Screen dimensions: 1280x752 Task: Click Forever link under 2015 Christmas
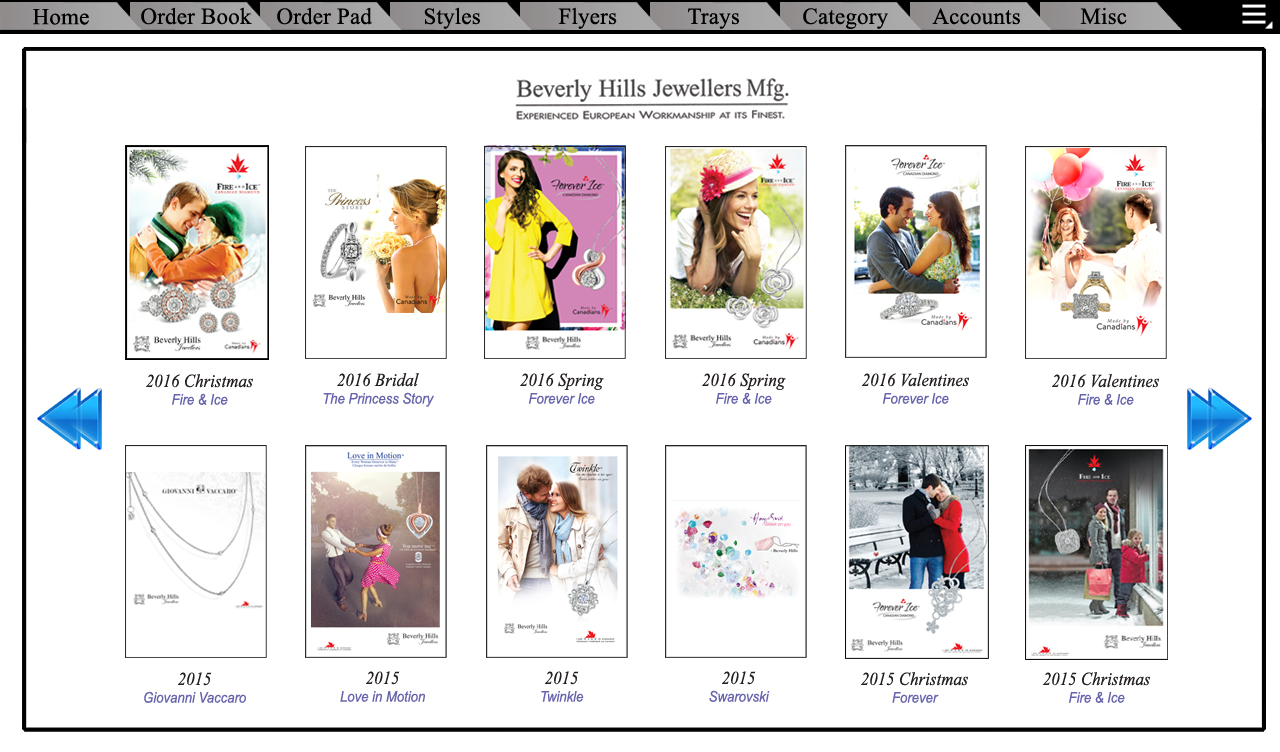point(915,698)
